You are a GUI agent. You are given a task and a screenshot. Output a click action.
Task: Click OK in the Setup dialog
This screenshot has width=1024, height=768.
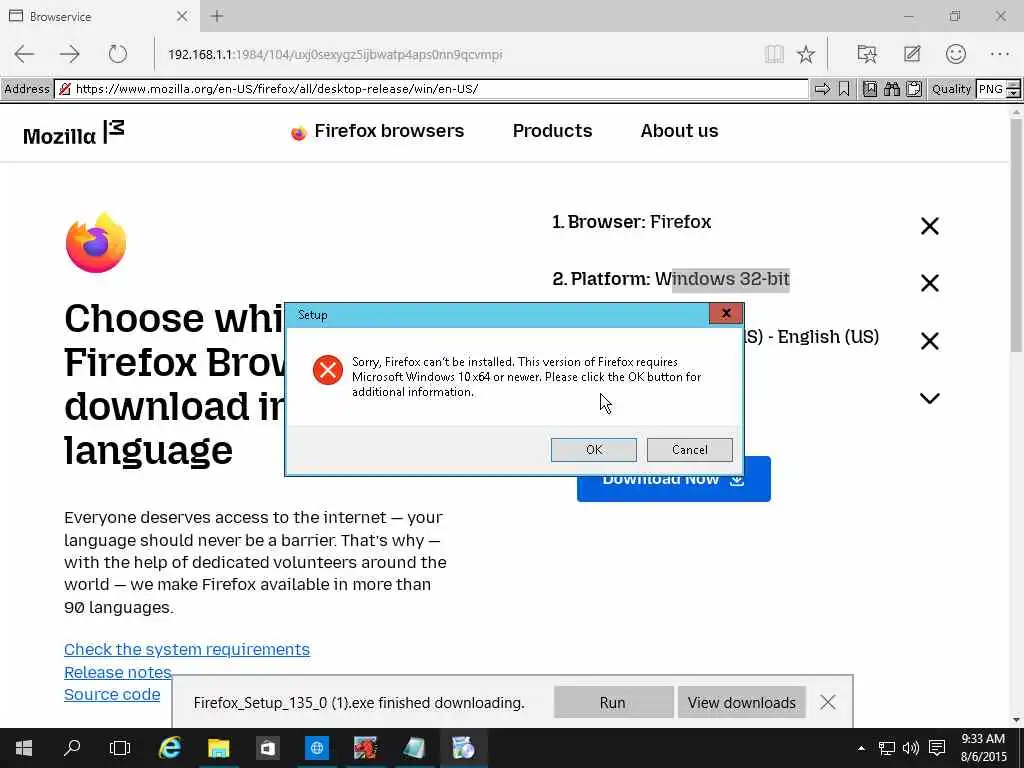click(594, 449)
